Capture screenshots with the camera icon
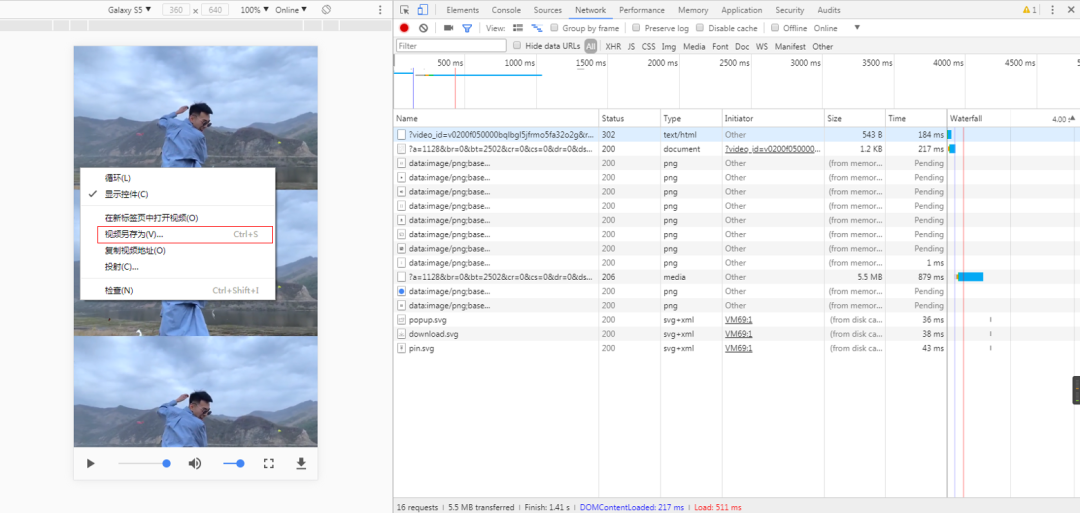1080x513 pixels. tap(448, 28)
